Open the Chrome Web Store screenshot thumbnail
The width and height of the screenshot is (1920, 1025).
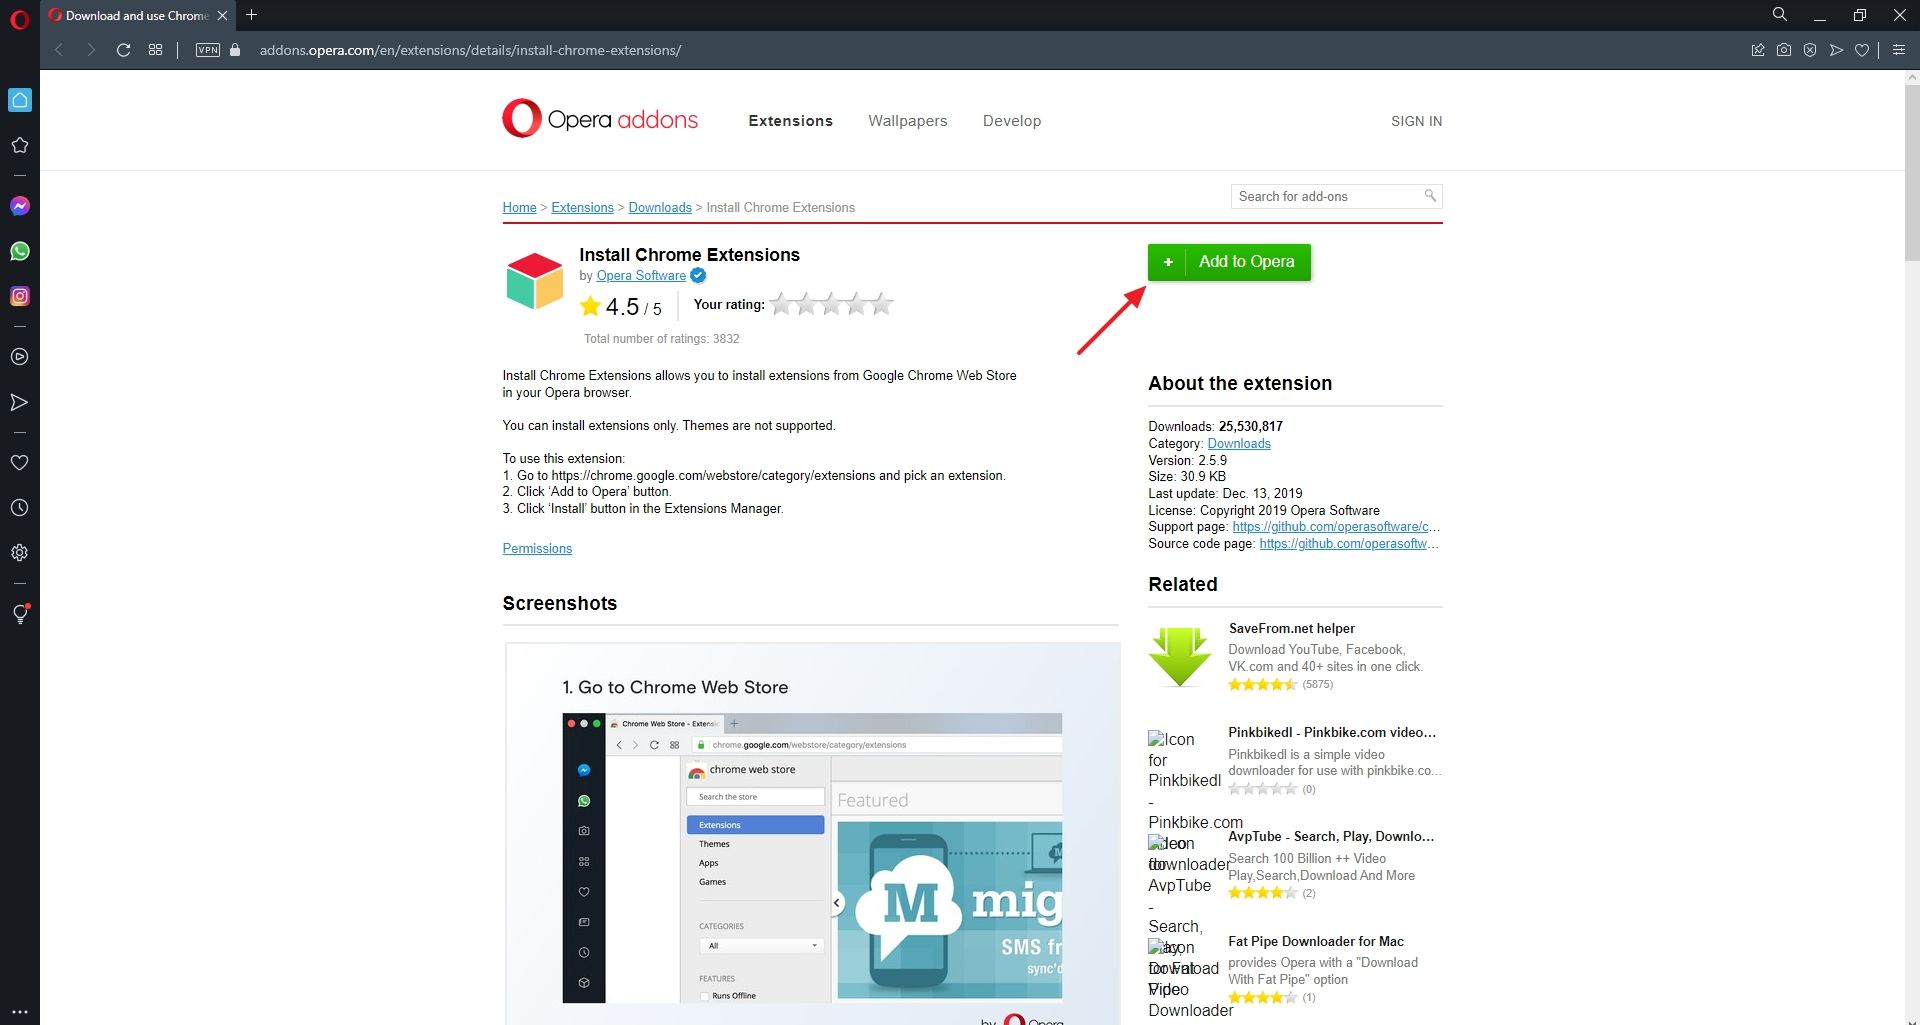pos(812,840)
